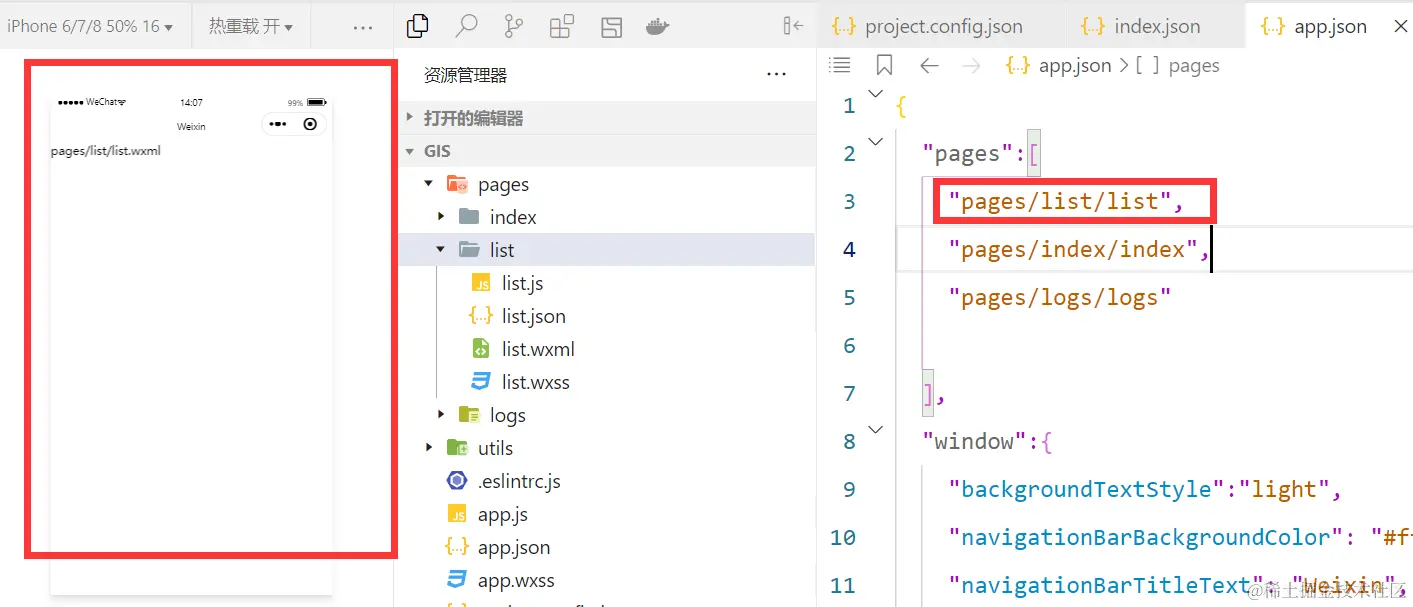Screen dimensions: 1413x607
Task: Open .eslintrc.js file
Action: pyautogui.click(x=519, y=481)
